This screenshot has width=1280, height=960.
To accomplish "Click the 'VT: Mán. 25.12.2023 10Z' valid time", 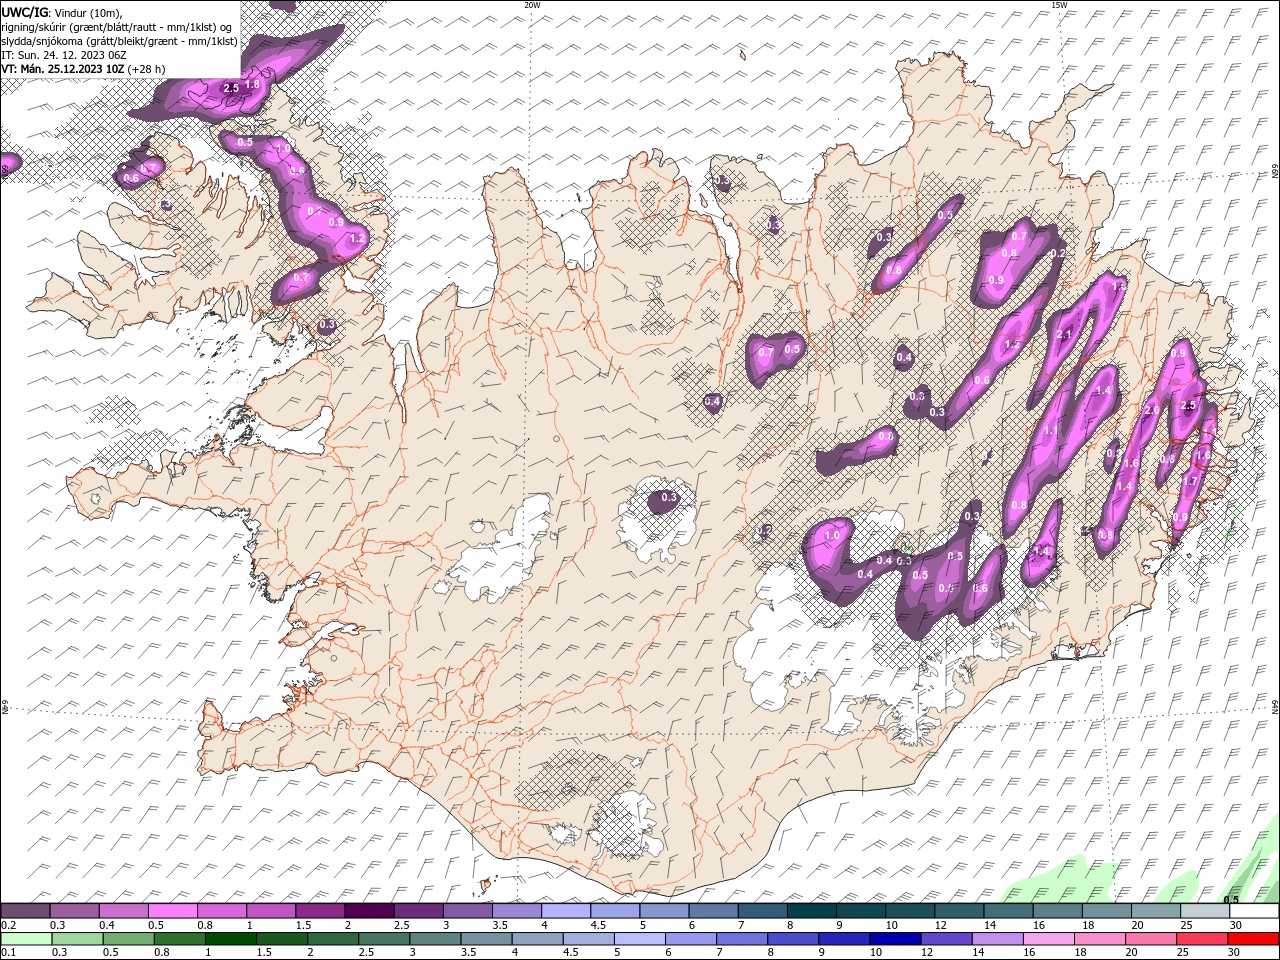I will point(62,69).
